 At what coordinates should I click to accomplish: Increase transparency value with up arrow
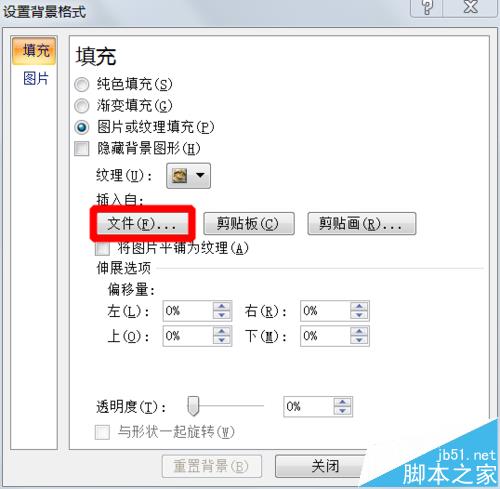tap(342, 402)
